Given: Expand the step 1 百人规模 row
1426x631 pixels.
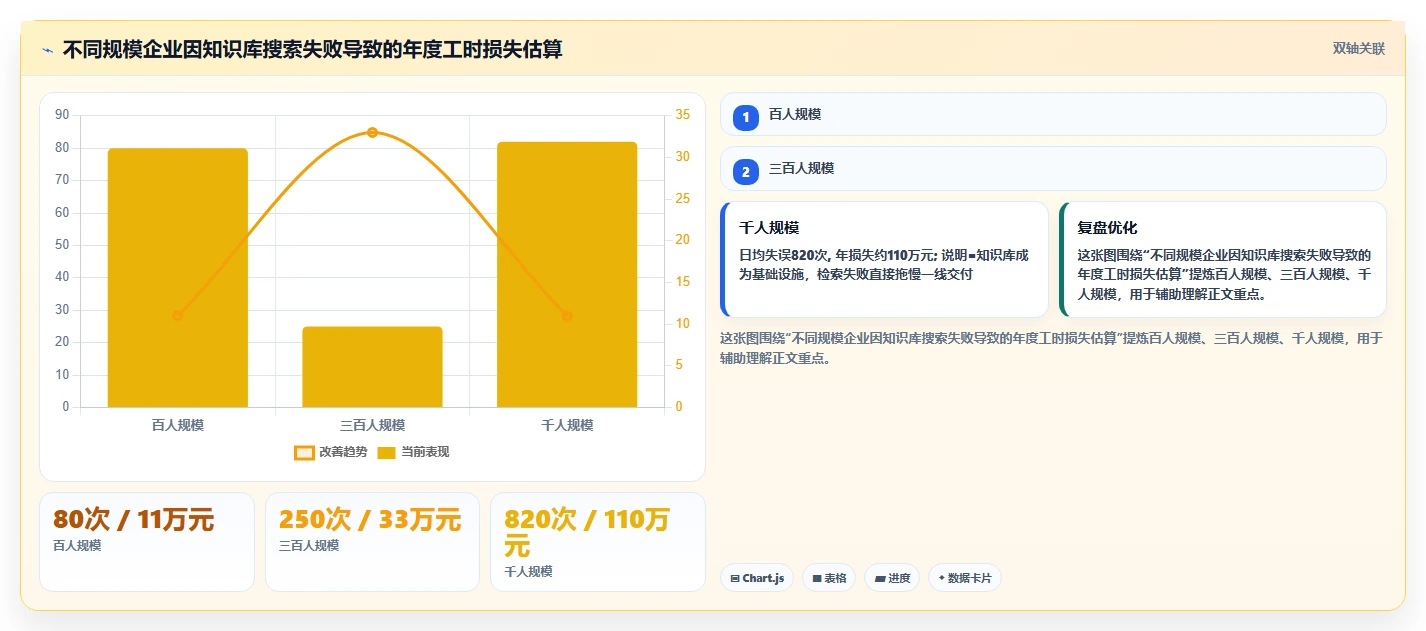Looking at the screenshot, I should [x=1053, y=114].
